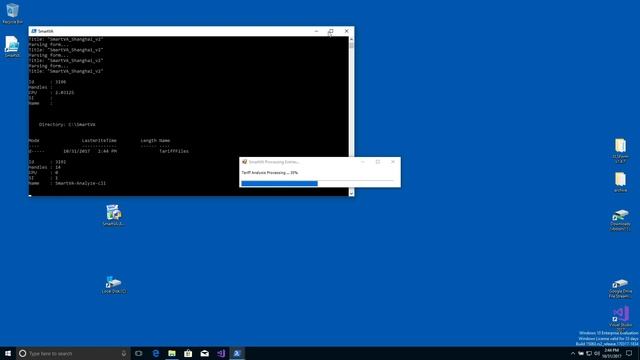Open the Windows Start menu
Viewport: 640px width, 360px height.
click(8, 353)
